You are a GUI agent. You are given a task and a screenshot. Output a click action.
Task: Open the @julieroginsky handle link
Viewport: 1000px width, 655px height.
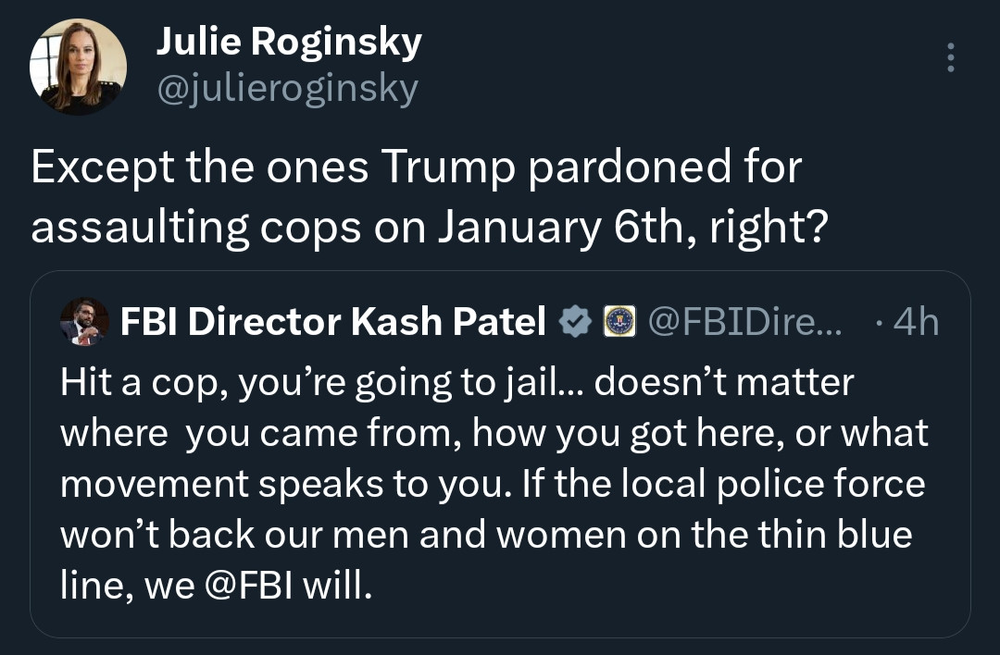287,88
